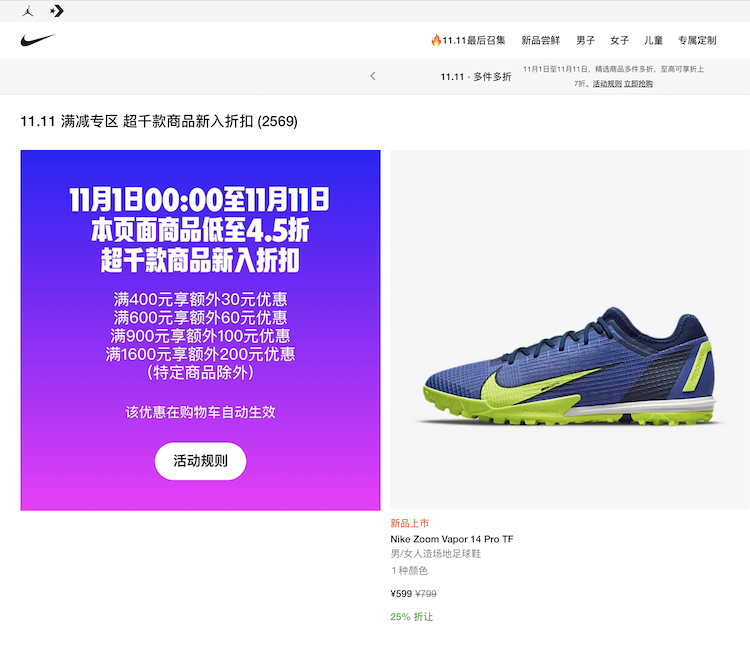Open the Converse star chevron icon
The width and height of the screenshot is (750, 645).
click(x=56, y=11)
